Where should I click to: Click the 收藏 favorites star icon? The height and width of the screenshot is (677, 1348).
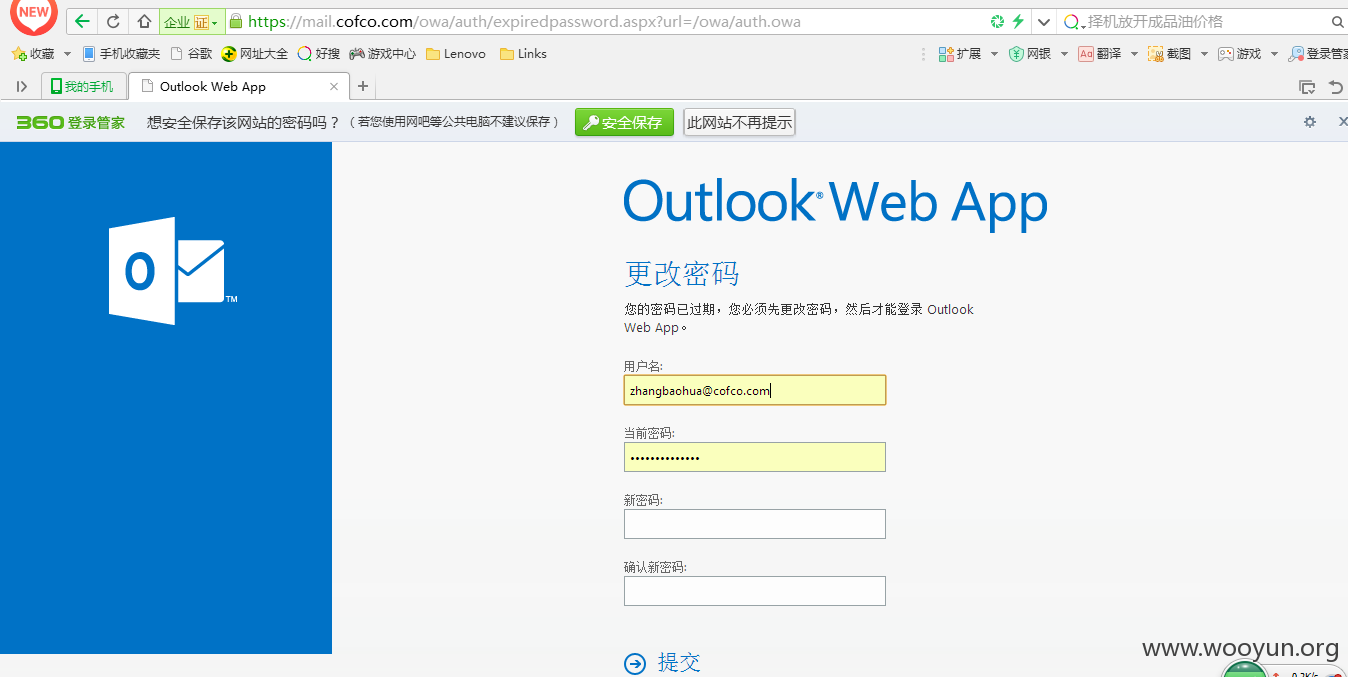19,54
